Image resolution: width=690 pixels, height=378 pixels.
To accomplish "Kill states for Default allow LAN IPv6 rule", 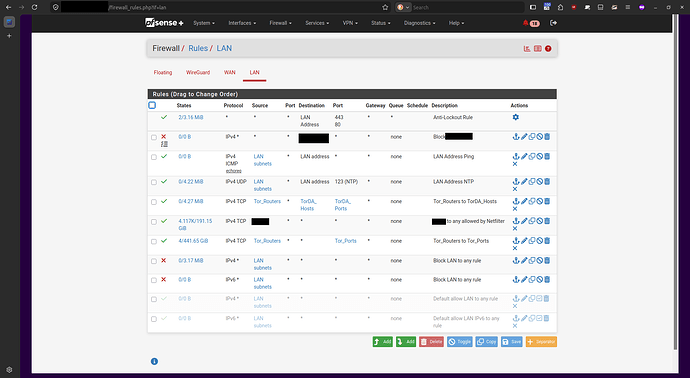I will (x=515, y=326).
